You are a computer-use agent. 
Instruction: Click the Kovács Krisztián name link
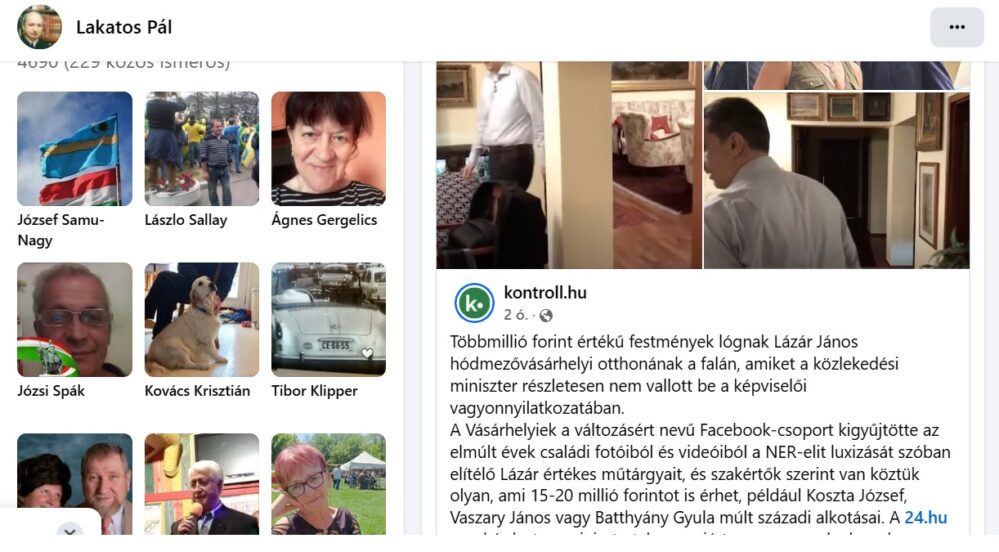pos(197,391)
